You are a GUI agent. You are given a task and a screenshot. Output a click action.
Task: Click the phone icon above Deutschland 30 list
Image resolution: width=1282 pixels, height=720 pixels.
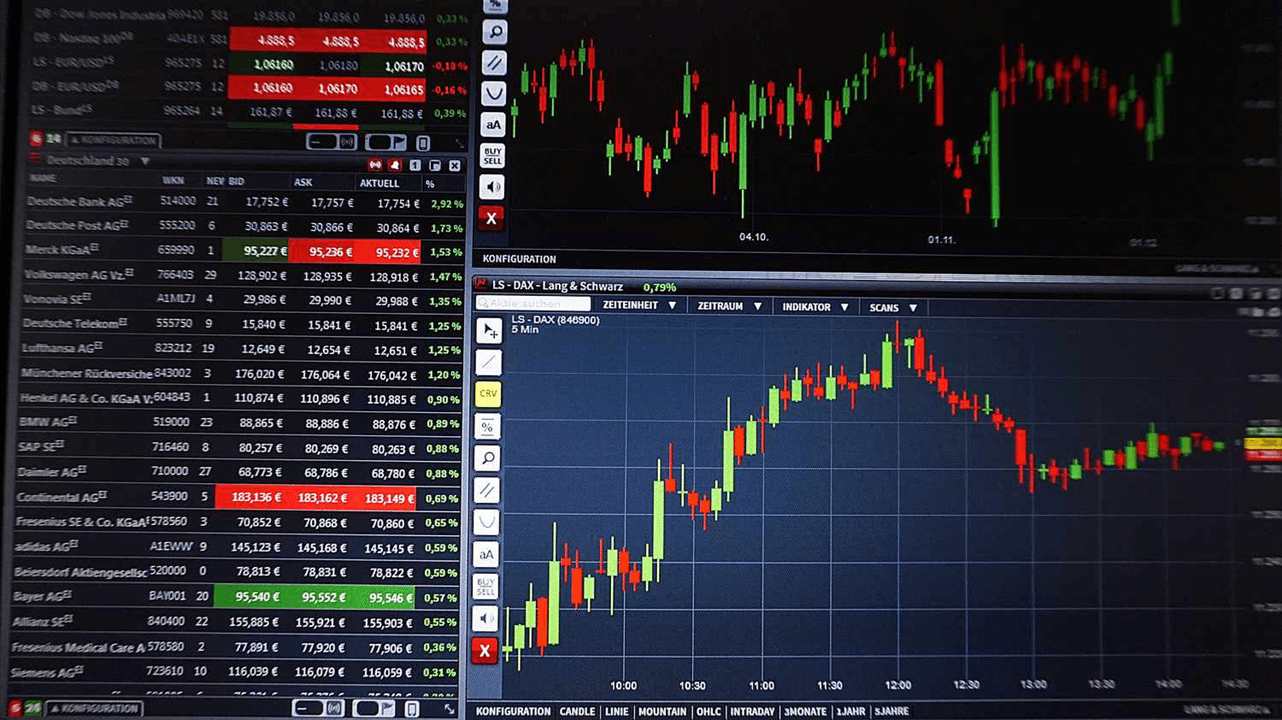click(423, 143)
